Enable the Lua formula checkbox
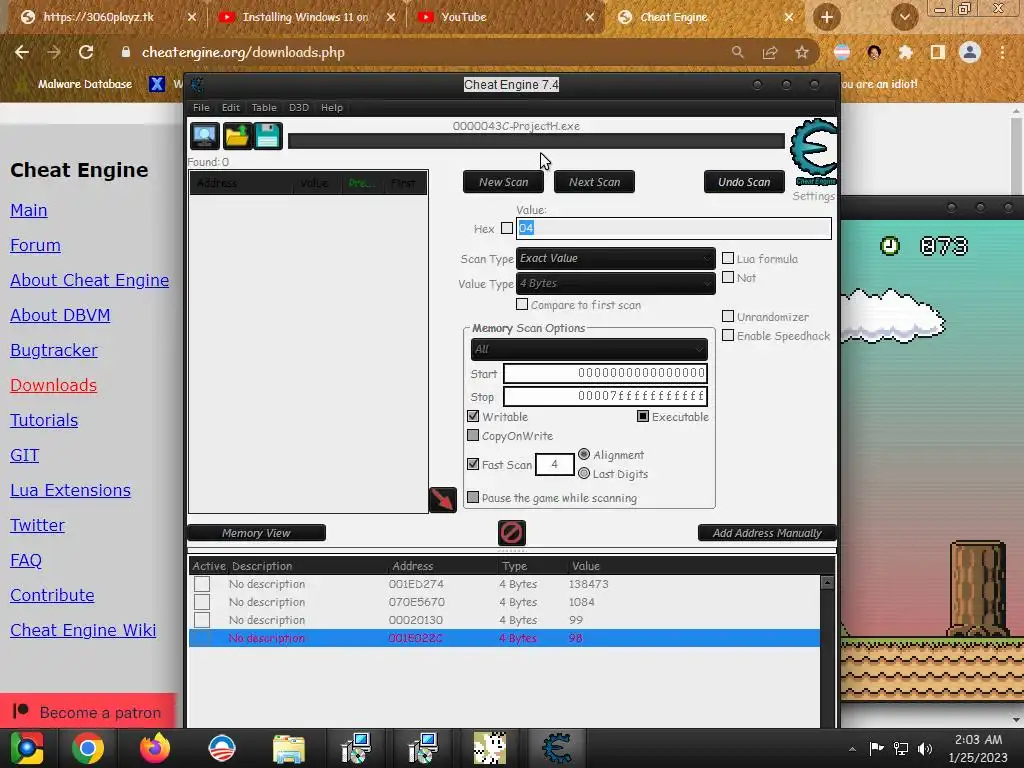This screenshot has width=1024, height=768. tap(728, 258)
